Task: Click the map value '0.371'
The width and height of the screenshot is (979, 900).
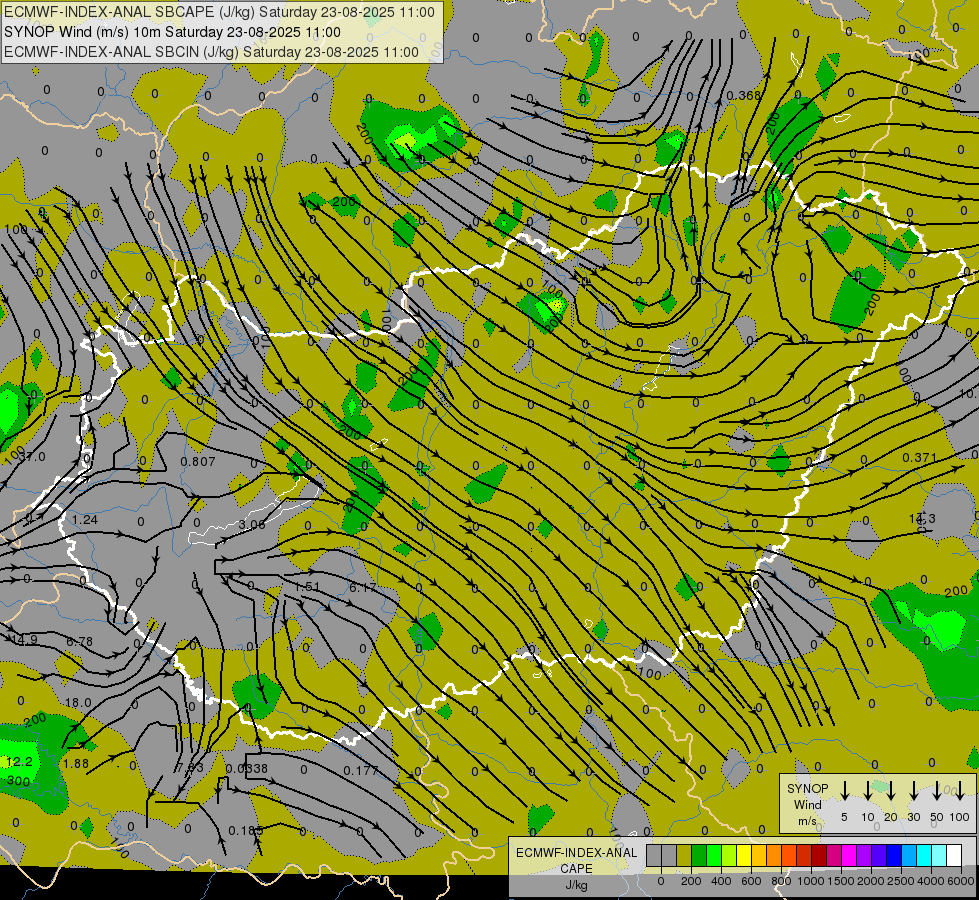Action: tap(920, 458)
